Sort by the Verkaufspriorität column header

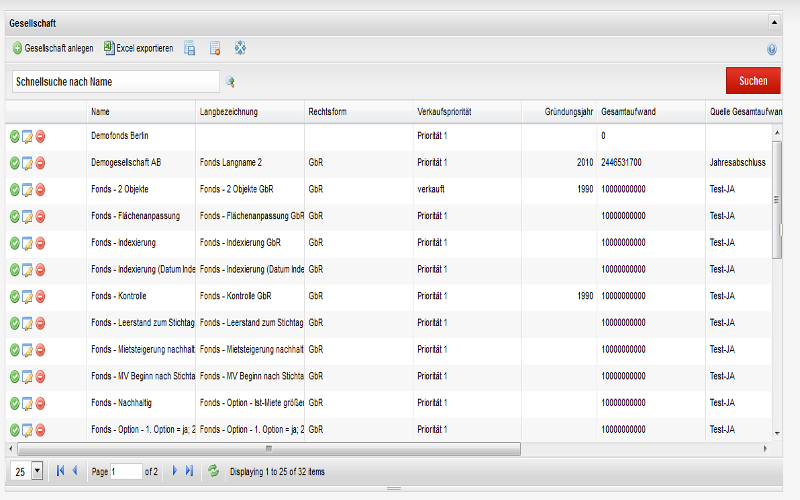[x=467, y=112]
